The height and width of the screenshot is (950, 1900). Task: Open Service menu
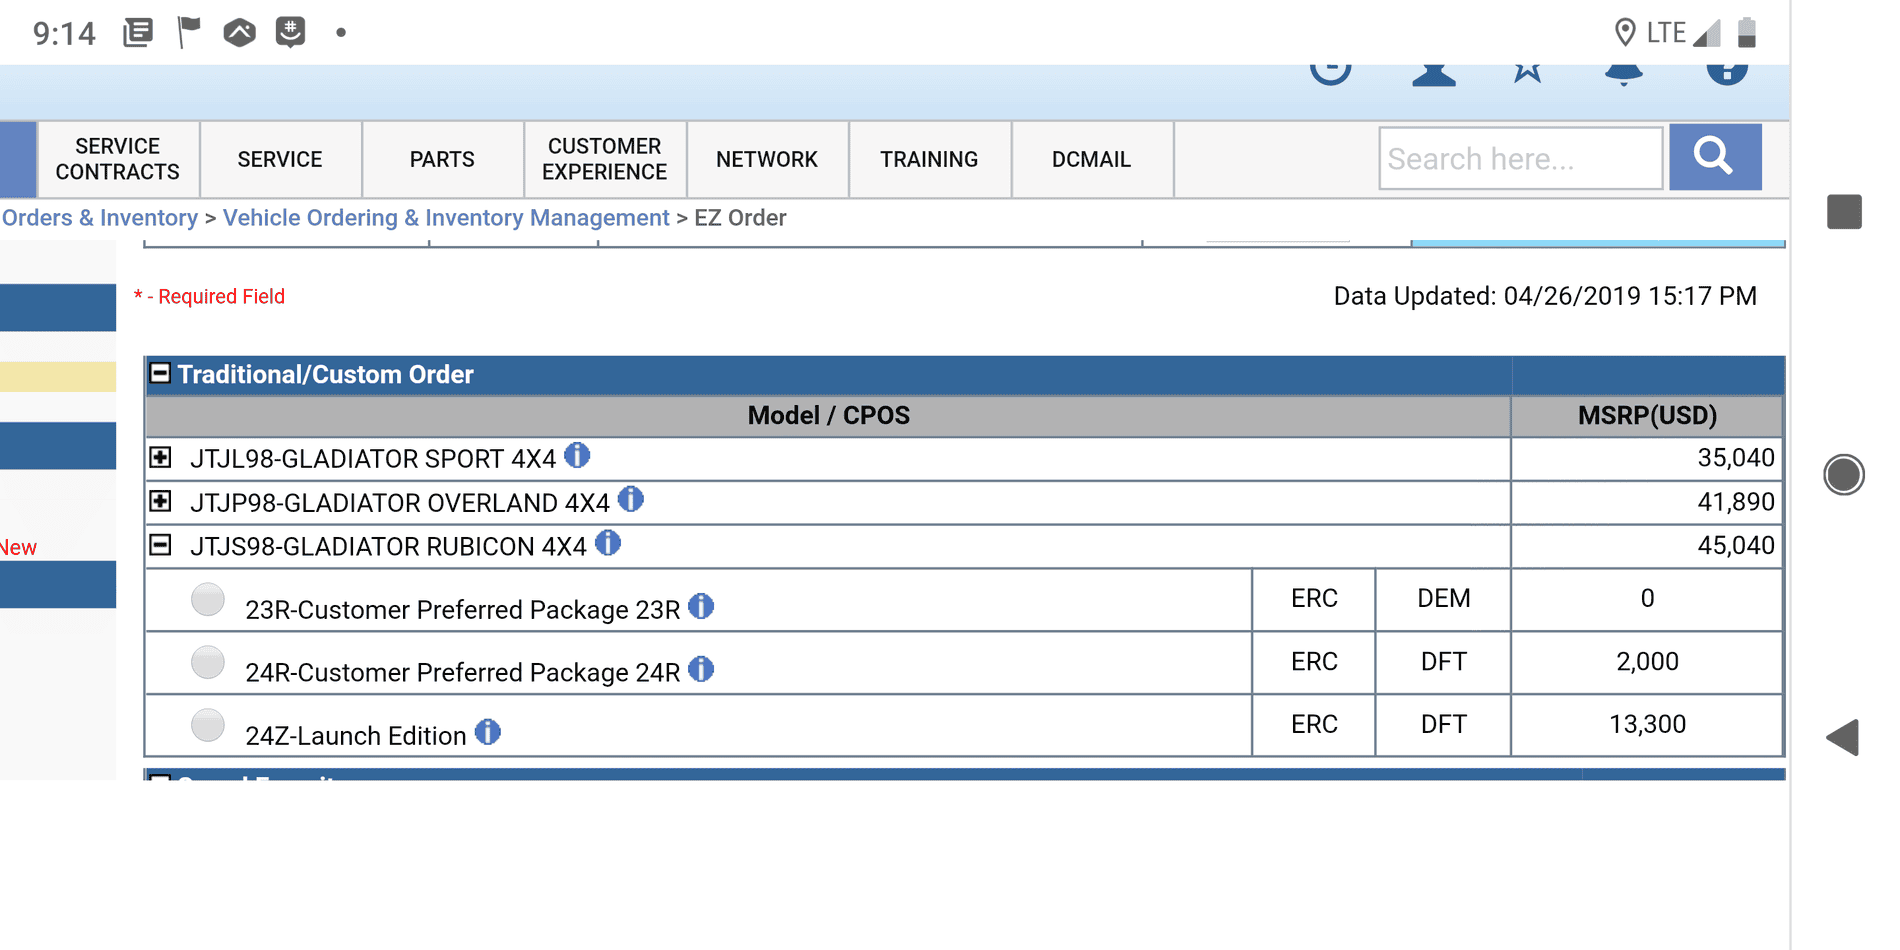click(x=280, y=159)
